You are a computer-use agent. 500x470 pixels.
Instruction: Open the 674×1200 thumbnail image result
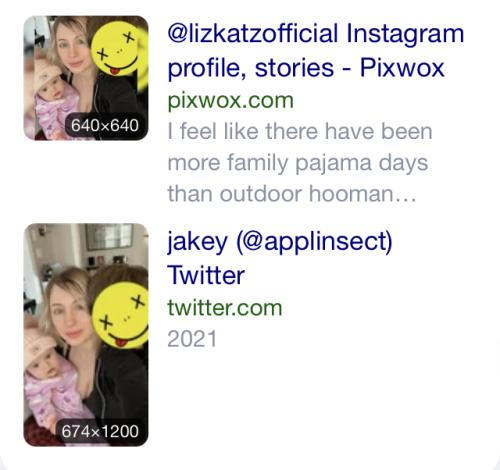(x=86, y=335)
